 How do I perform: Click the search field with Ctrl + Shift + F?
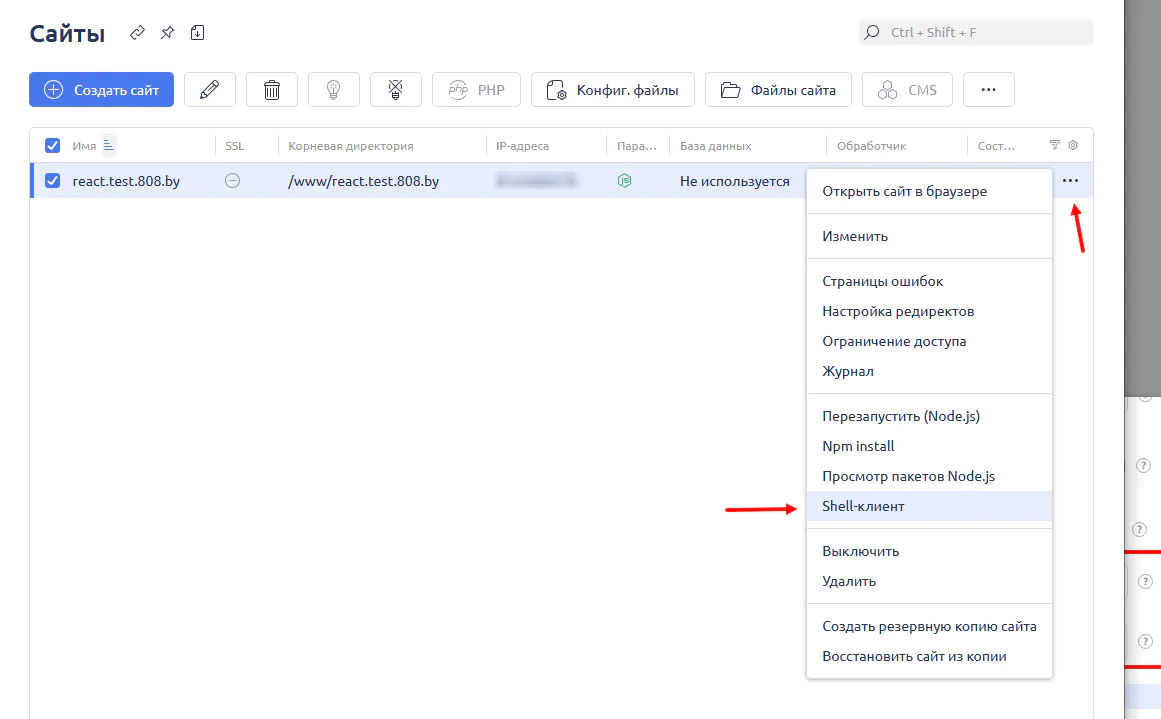click(975, 32)
